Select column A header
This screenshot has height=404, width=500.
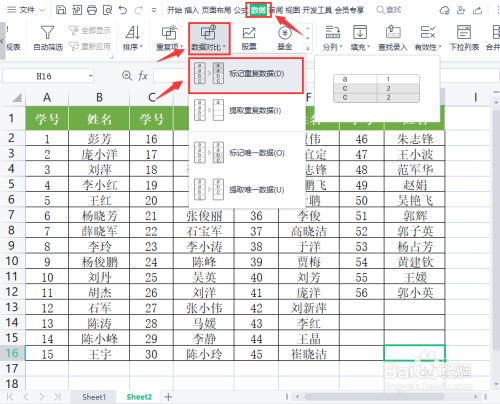pyautogui.click(x=47, y=97)
